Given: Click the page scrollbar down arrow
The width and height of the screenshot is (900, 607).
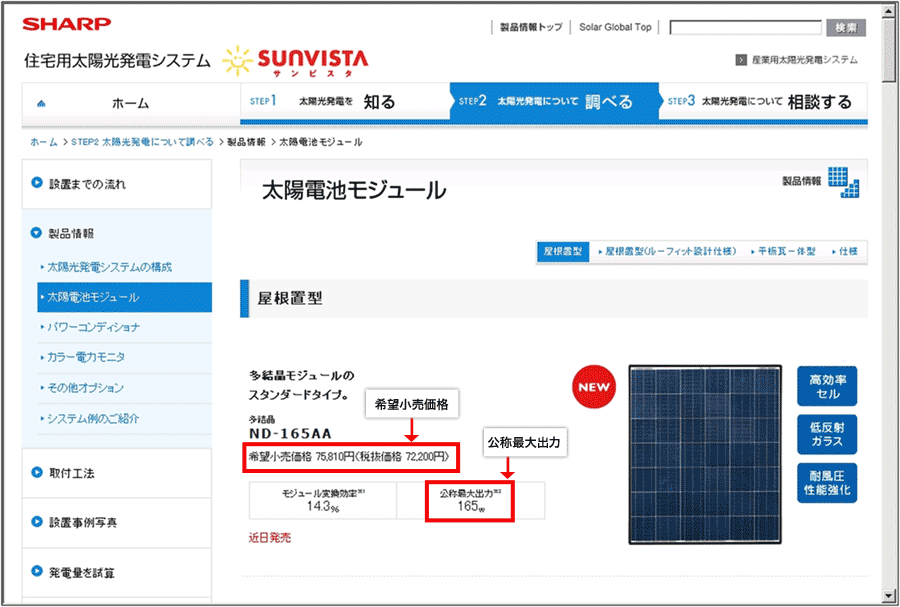Looking at the screenshot, I should coord(890,596).
